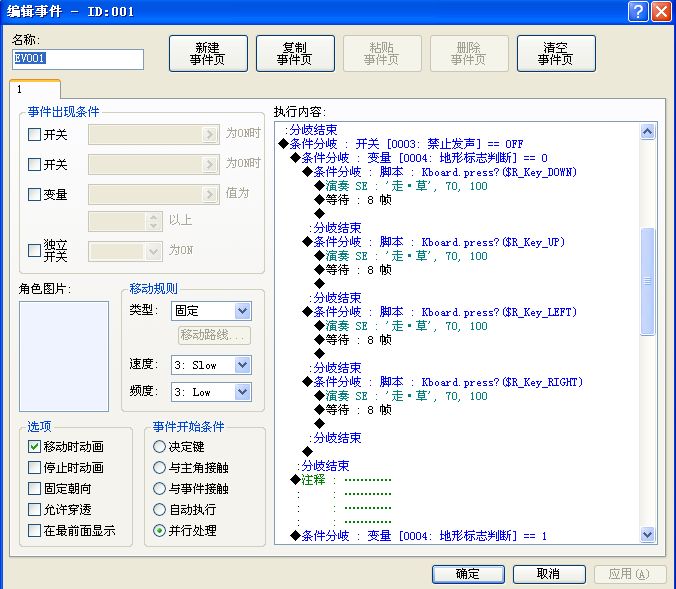Click the empty 角色图片 preview box
Viewport: 676px width, 589px height.
(64, 356)
